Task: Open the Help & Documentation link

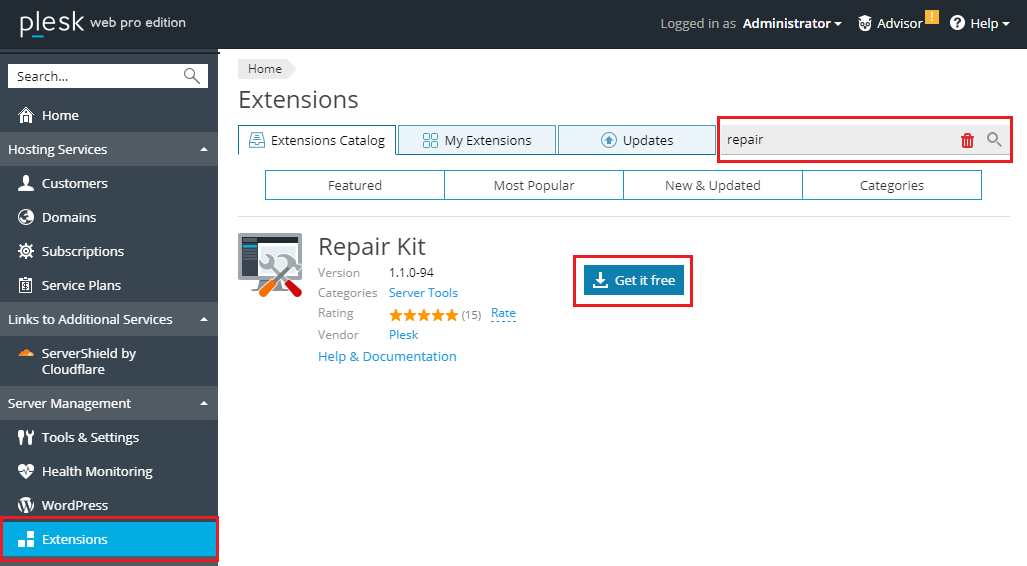Action: (387, 356)
